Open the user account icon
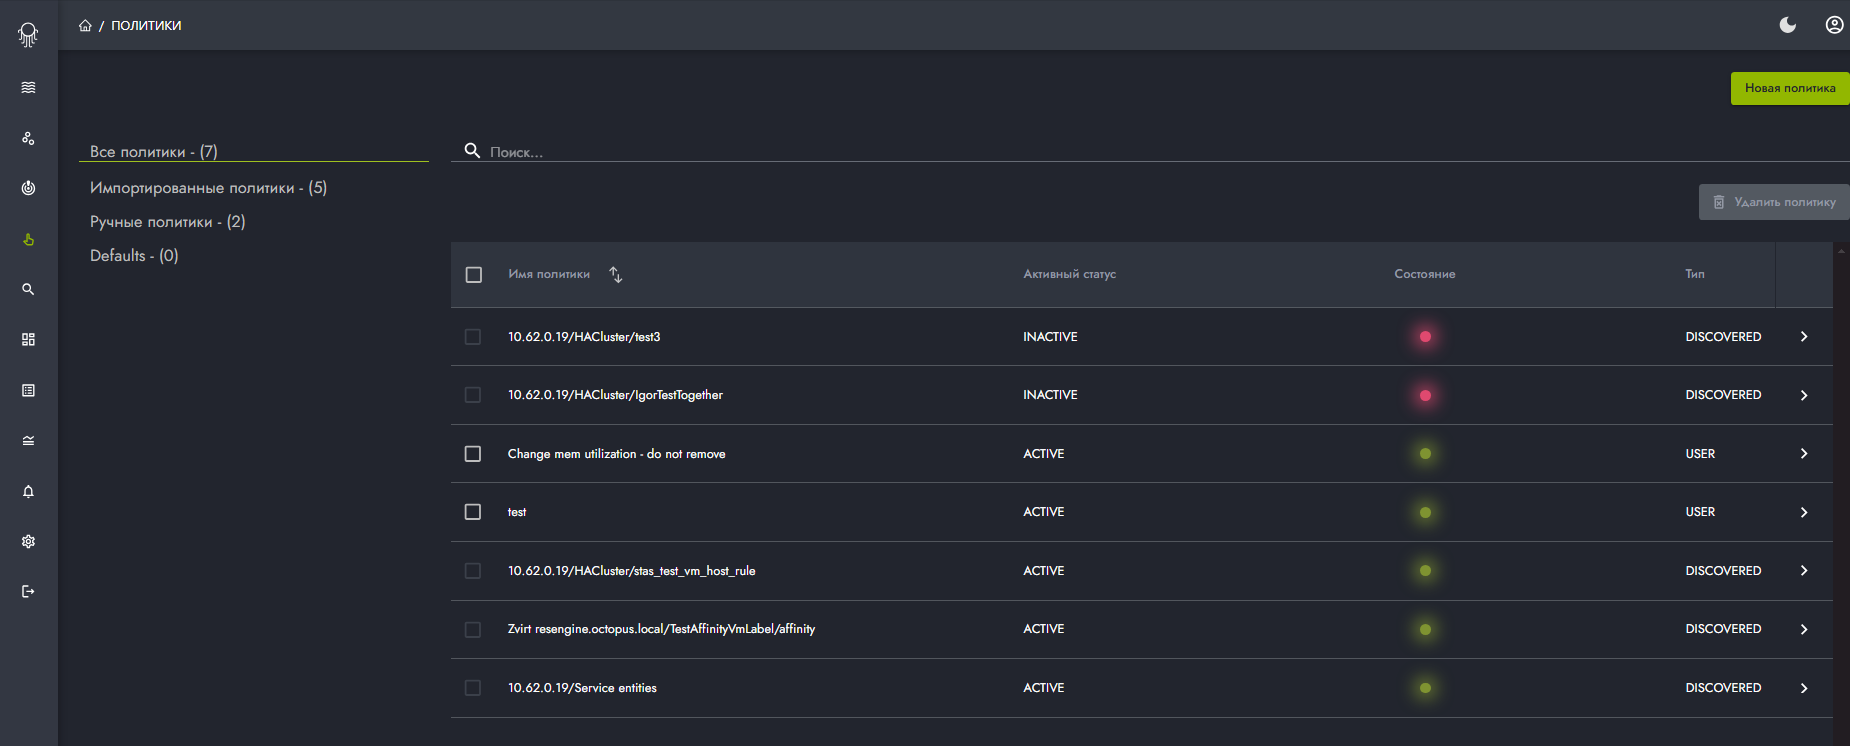 pos(1834,25)
